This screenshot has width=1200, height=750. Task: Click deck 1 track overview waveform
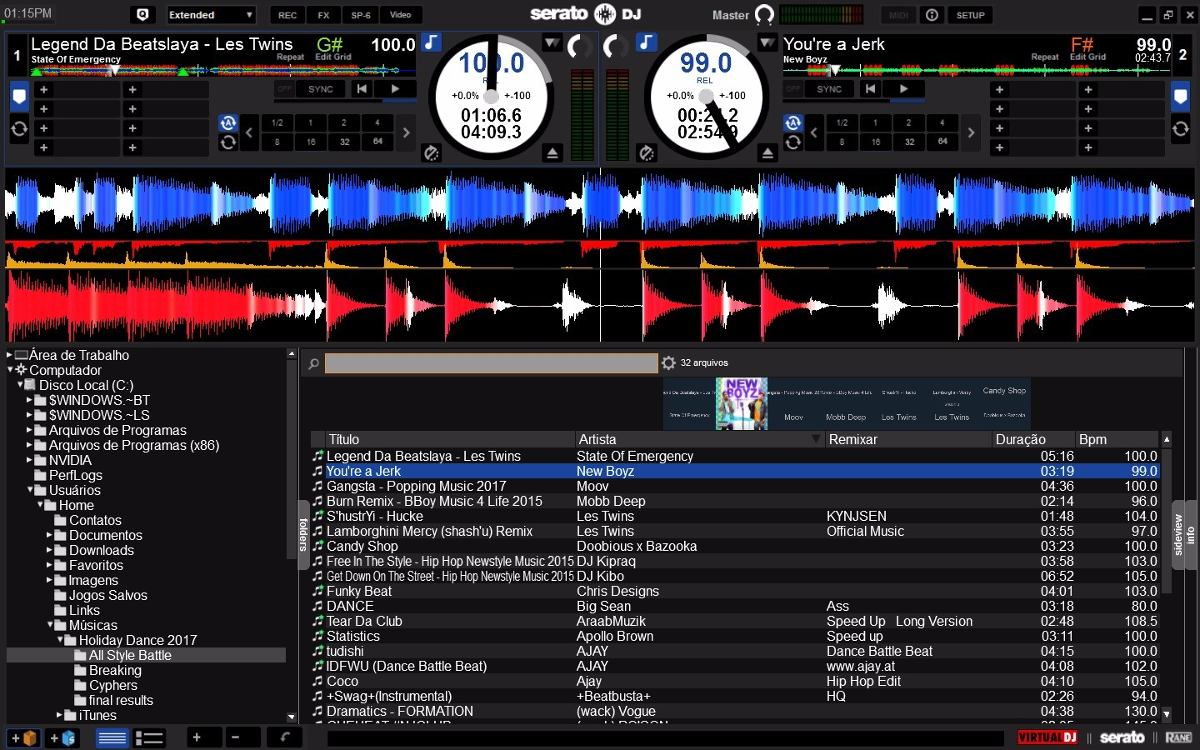point(223,71)
